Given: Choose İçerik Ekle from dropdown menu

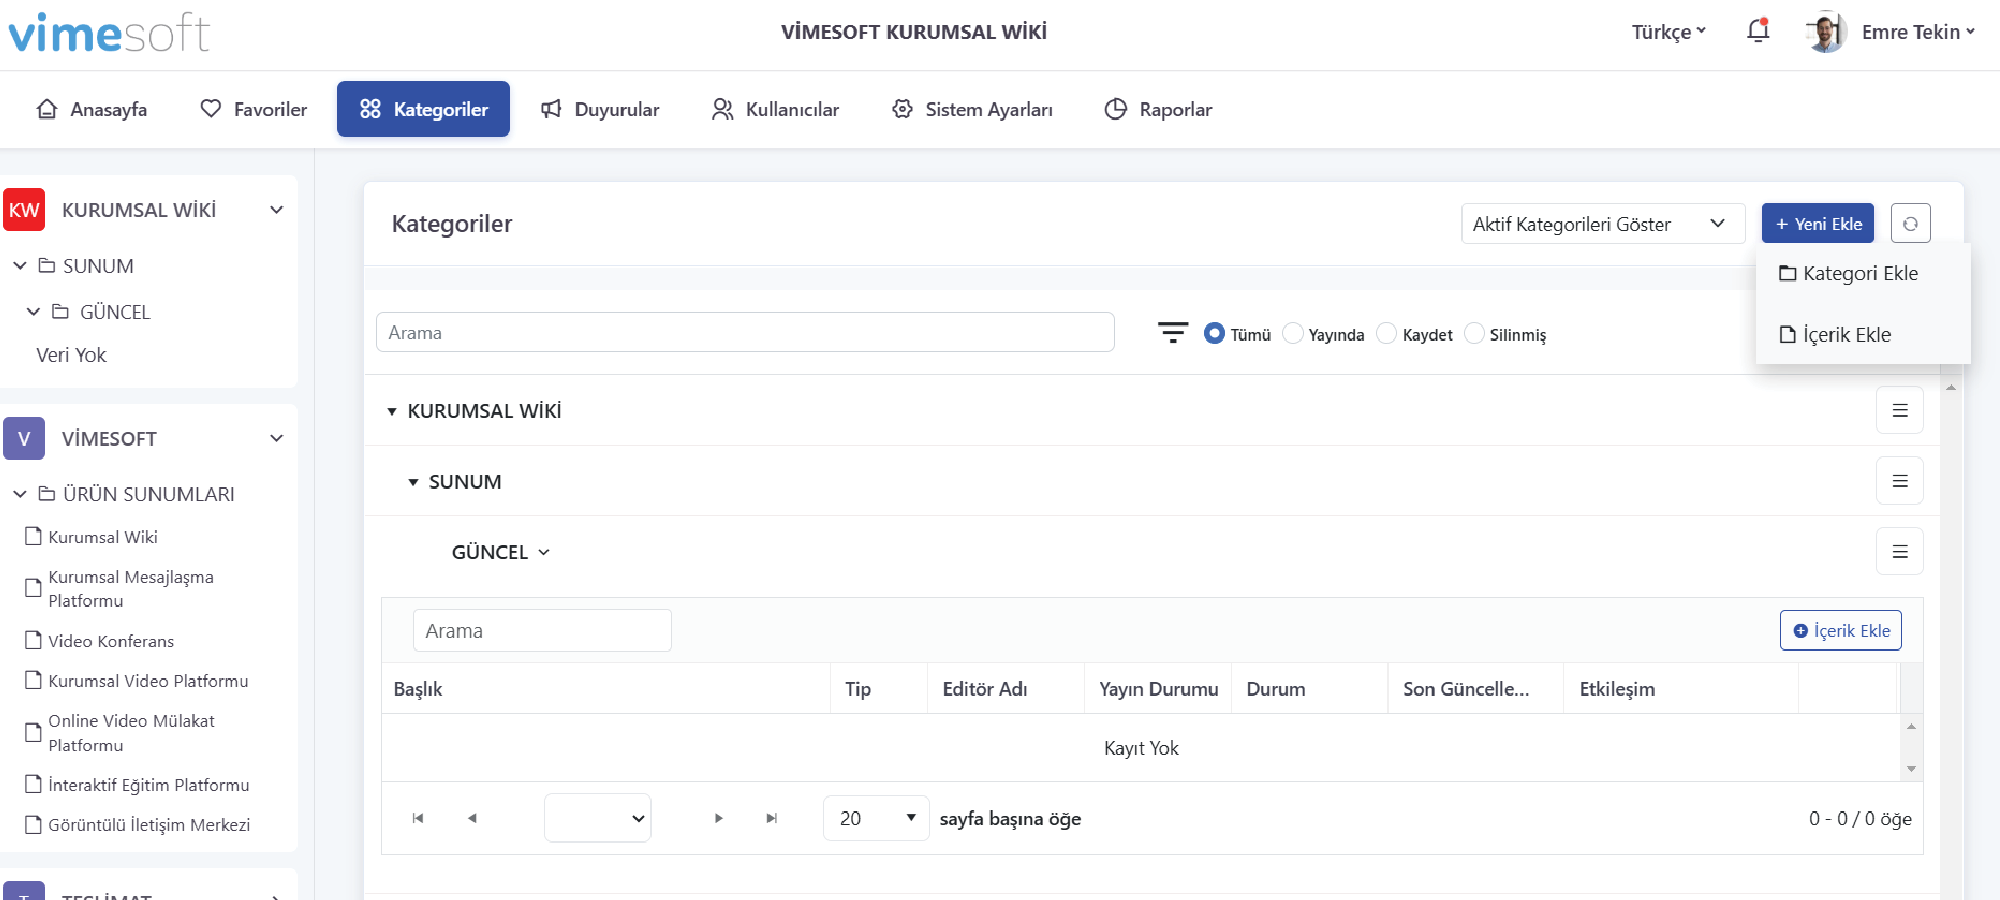Looking at the screenshot, I should click(x=1835, y=335).
